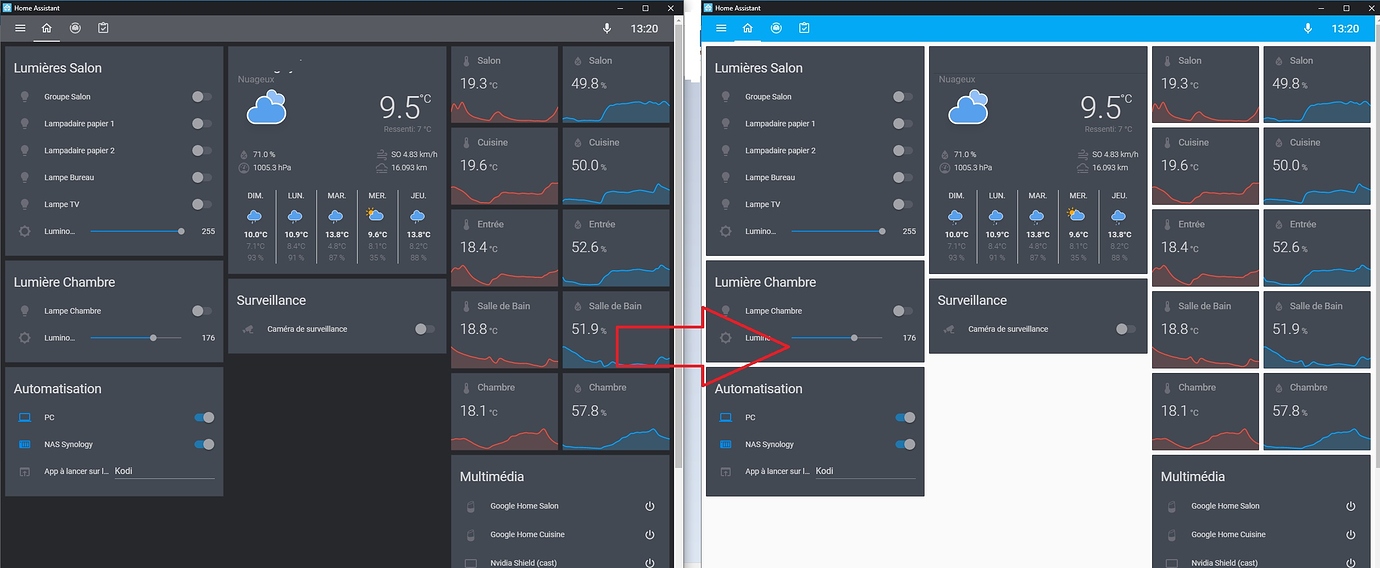Viewport: 1380px width, 568px height.
Task: Open hamburger menu in left dark window
Action: (19, 28)
